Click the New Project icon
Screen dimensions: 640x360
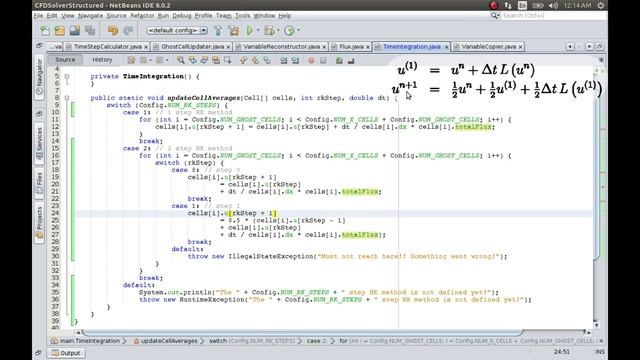[60, 31]
